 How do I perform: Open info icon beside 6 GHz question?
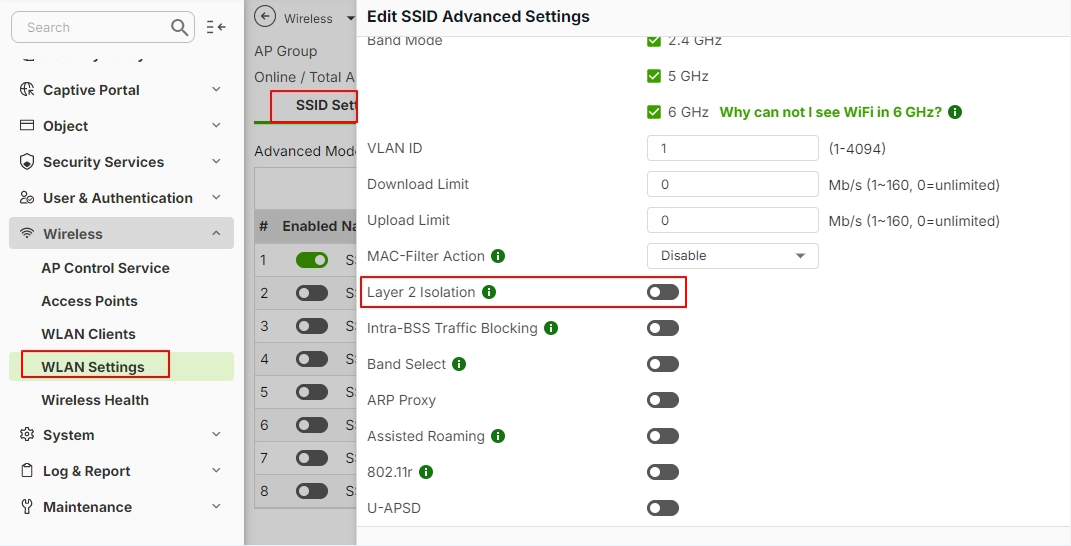tap(955, 112)
